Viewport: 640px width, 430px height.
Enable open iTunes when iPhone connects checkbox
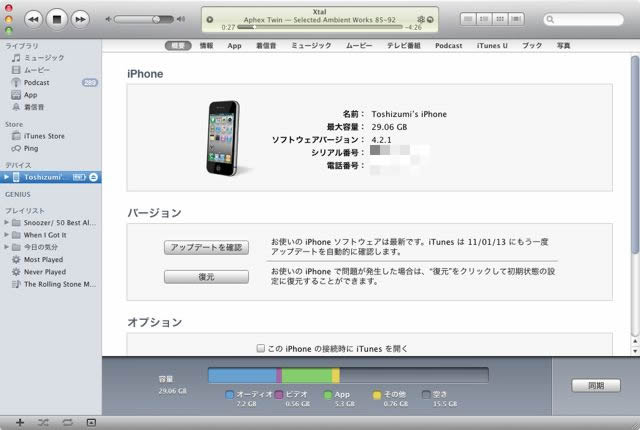[260, 348]
